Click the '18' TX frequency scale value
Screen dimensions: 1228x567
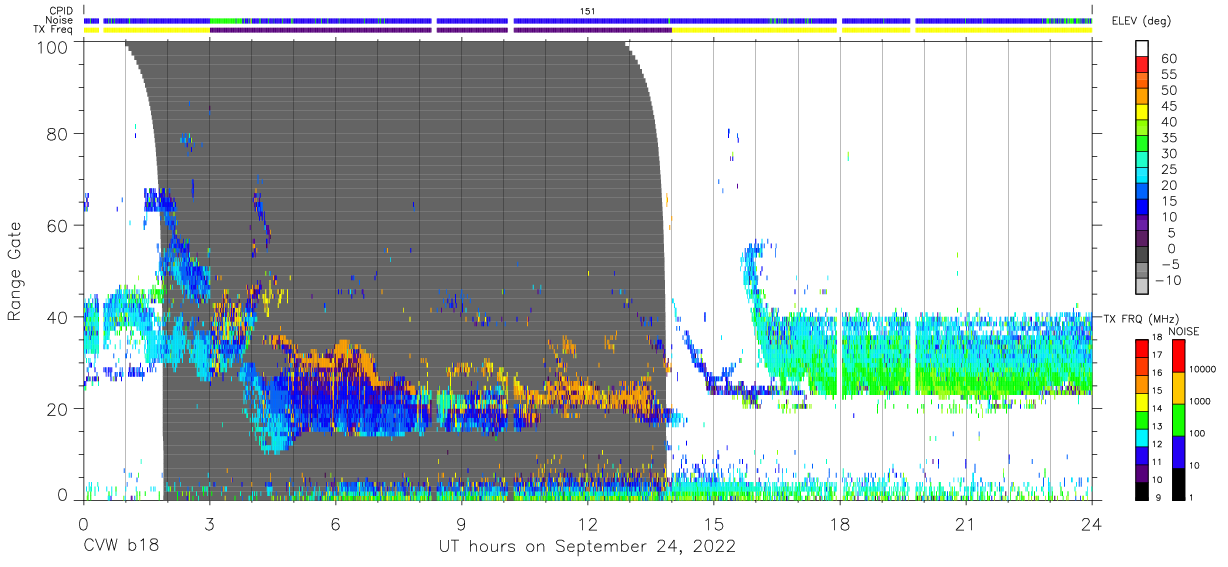[x=1159, y=339]
